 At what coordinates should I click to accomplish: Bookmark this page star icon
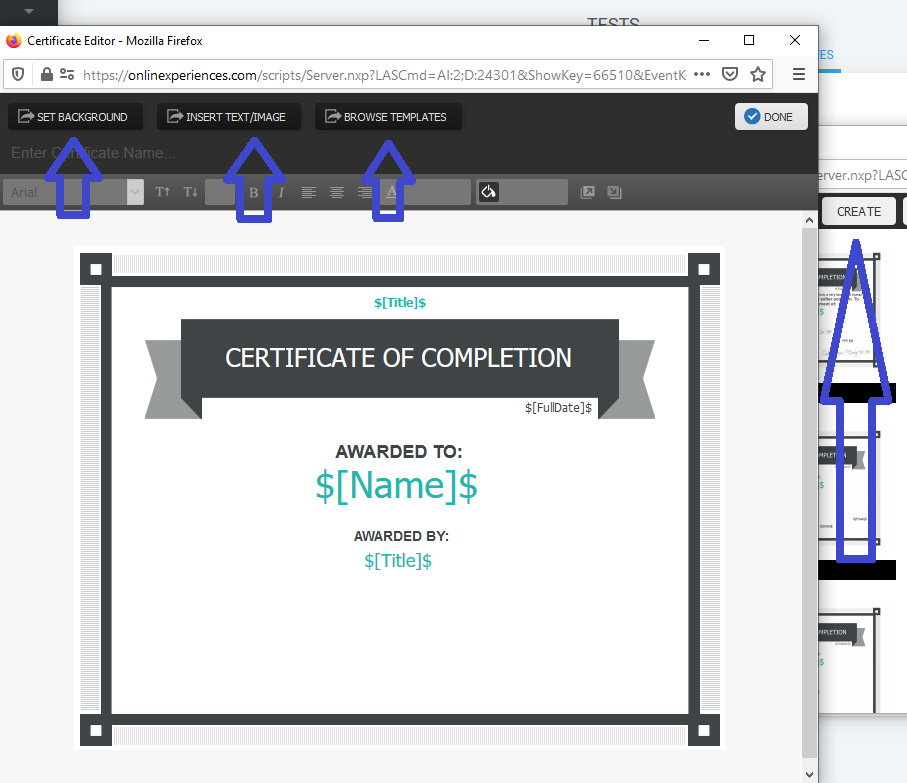pos(758,74)
